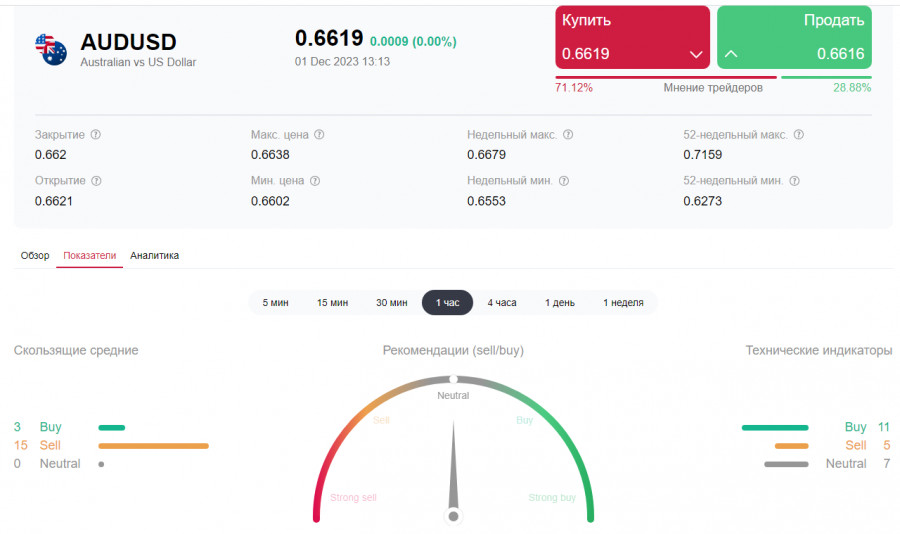Click help icon beside 52-недельный мин.

point(794,181)
